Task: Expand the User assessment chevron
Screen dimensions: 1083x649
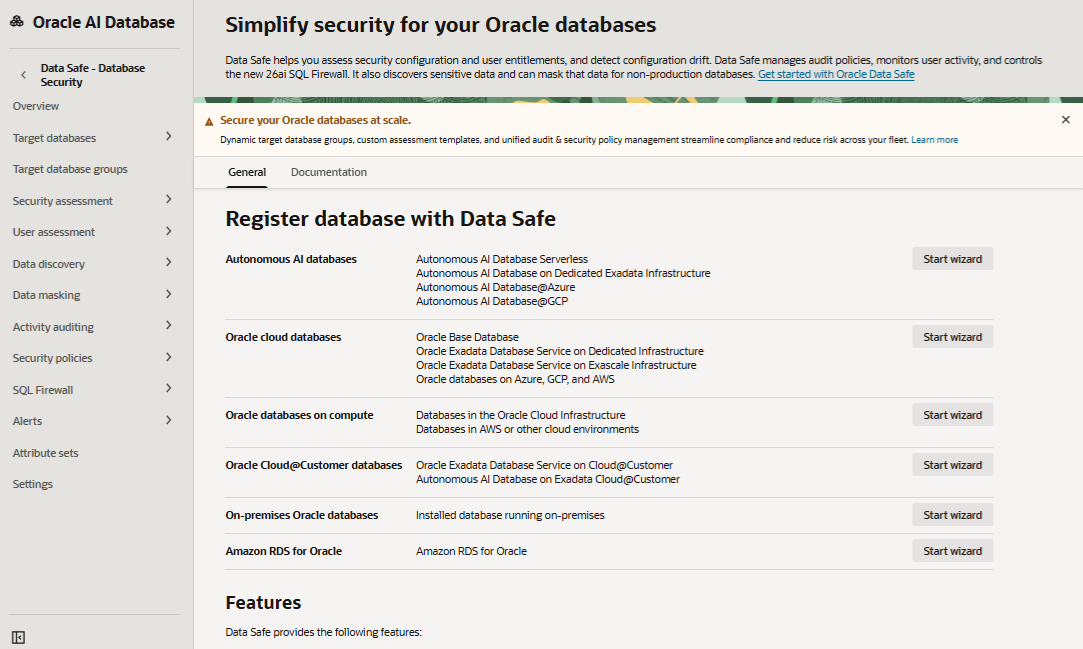Action: point(169,231)
